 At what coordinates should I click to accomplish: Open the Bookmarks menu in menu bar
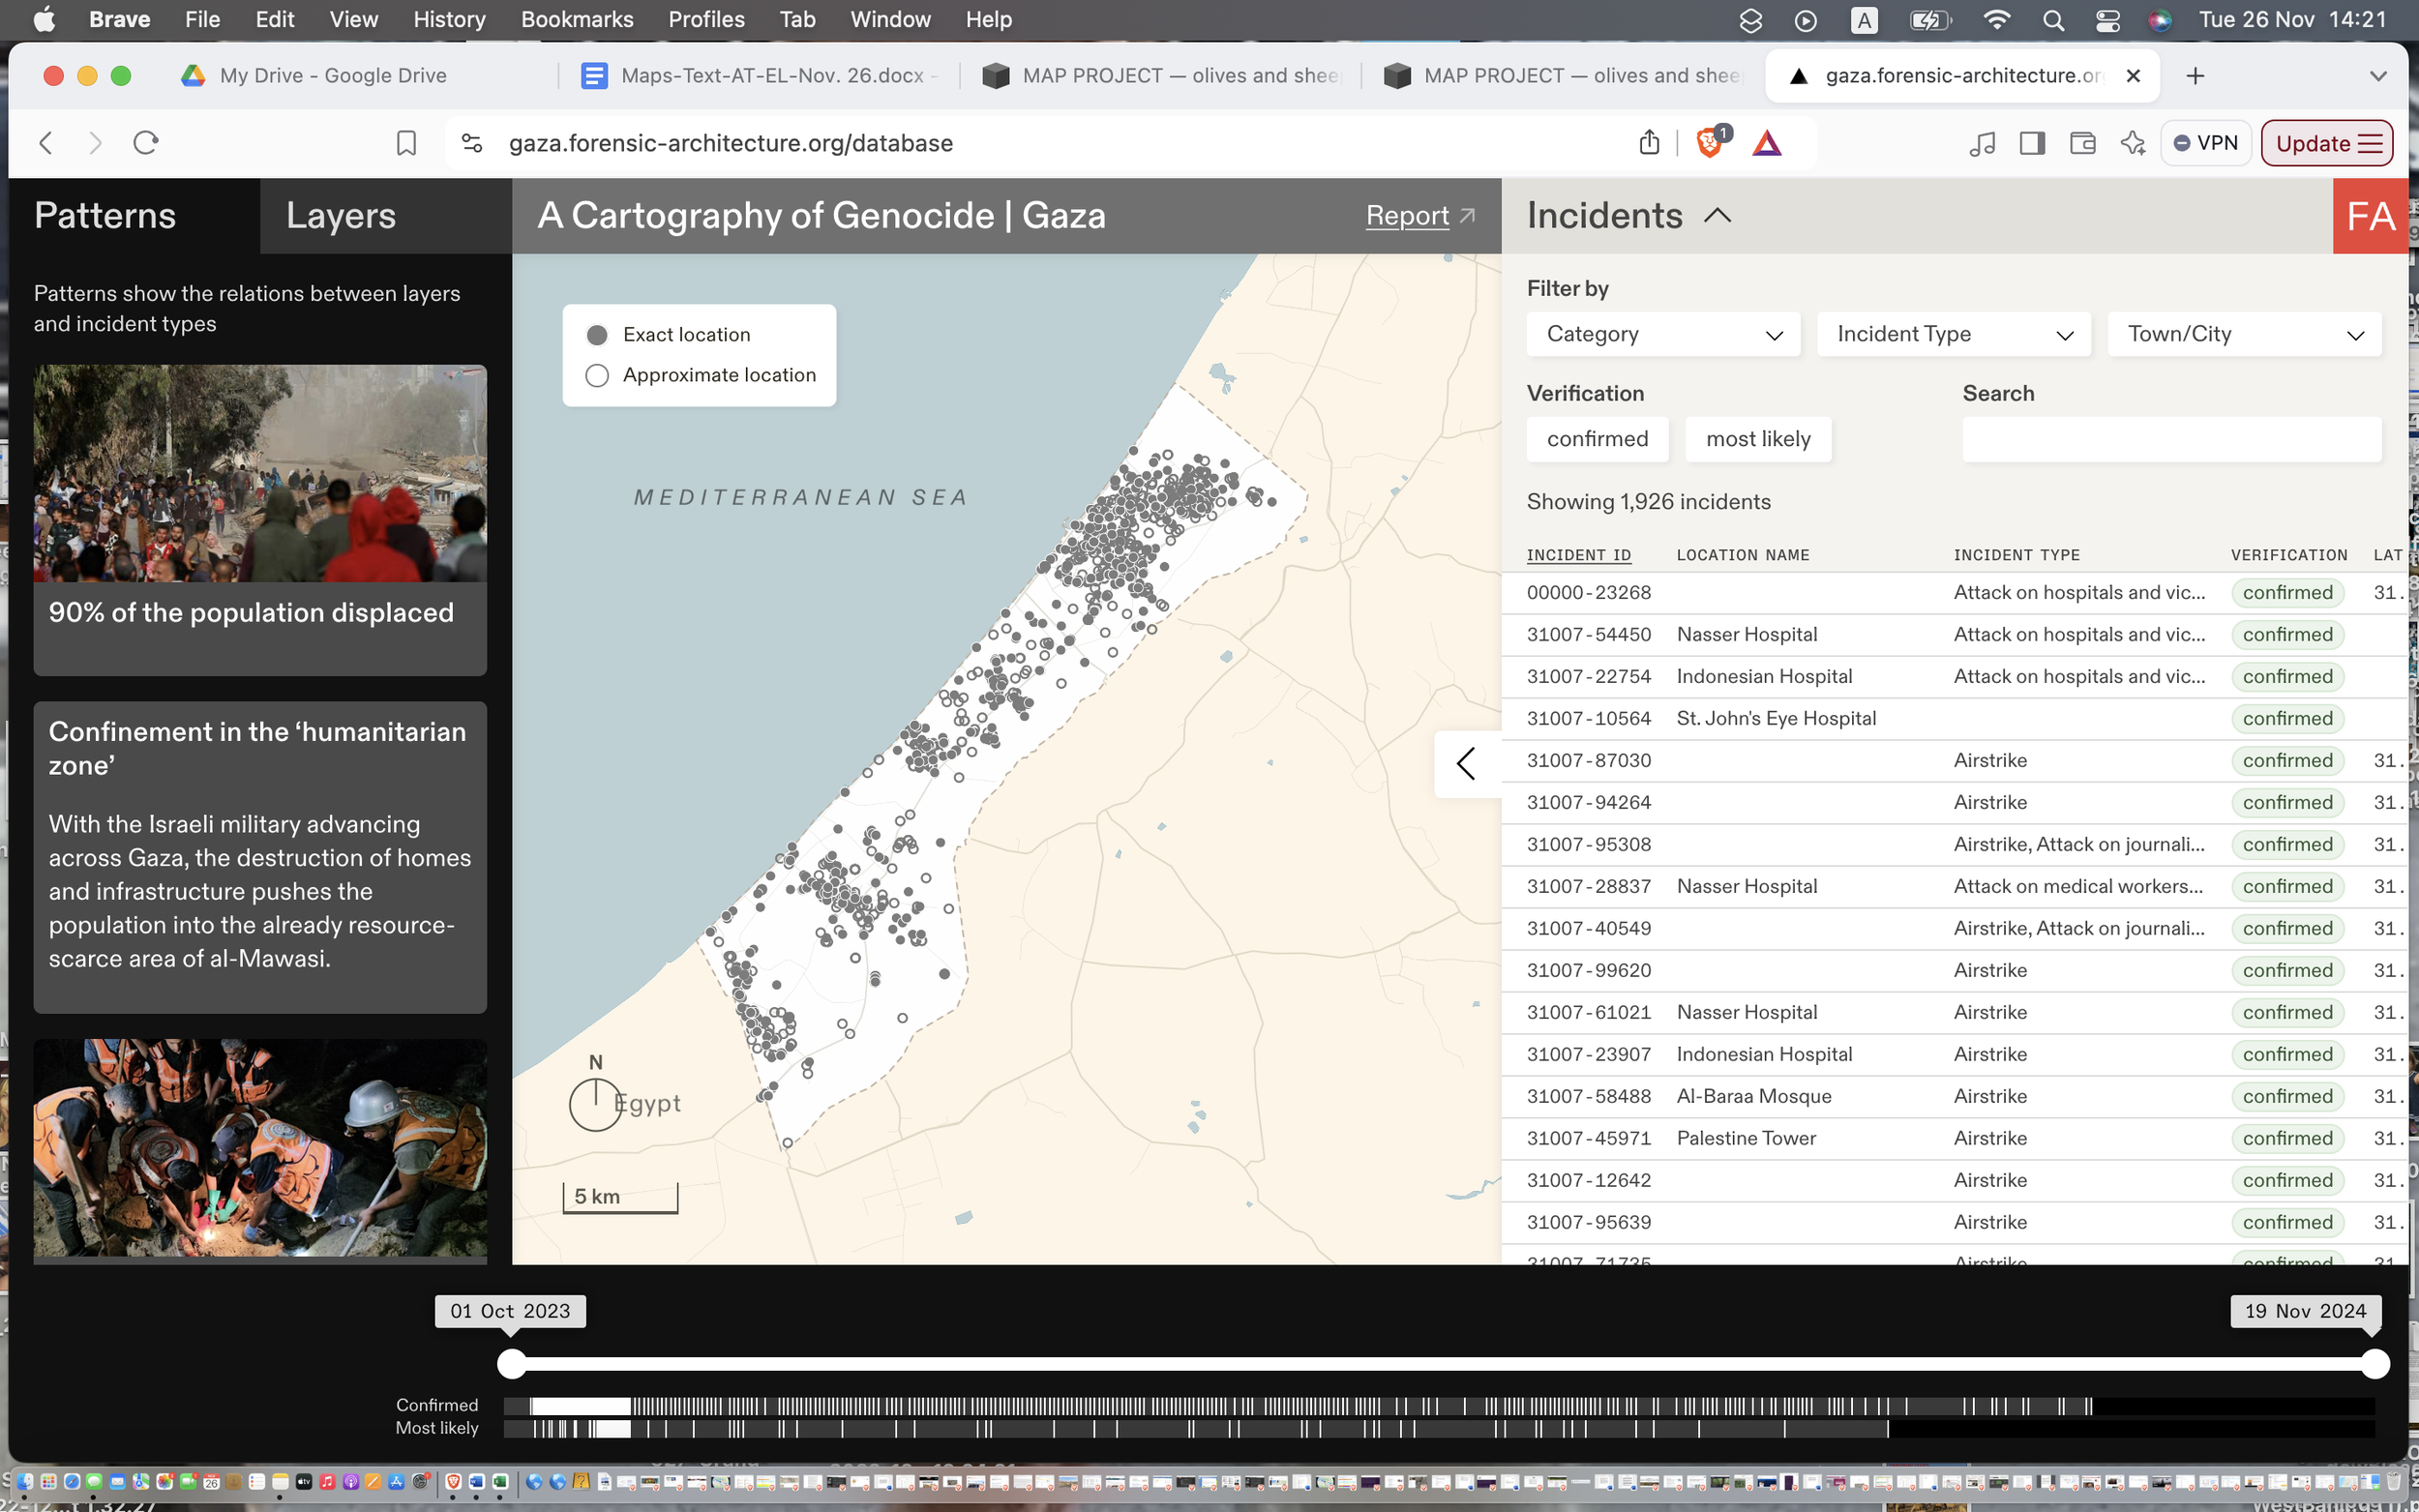(576, 19)
